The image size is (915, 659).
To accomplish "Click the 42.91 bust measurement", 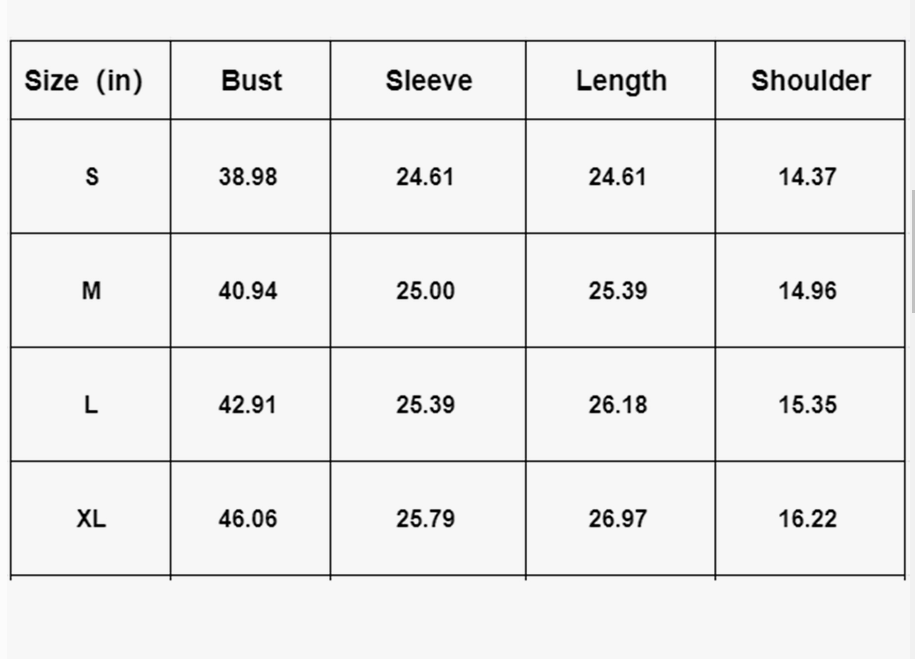I will tap(248, 405).
